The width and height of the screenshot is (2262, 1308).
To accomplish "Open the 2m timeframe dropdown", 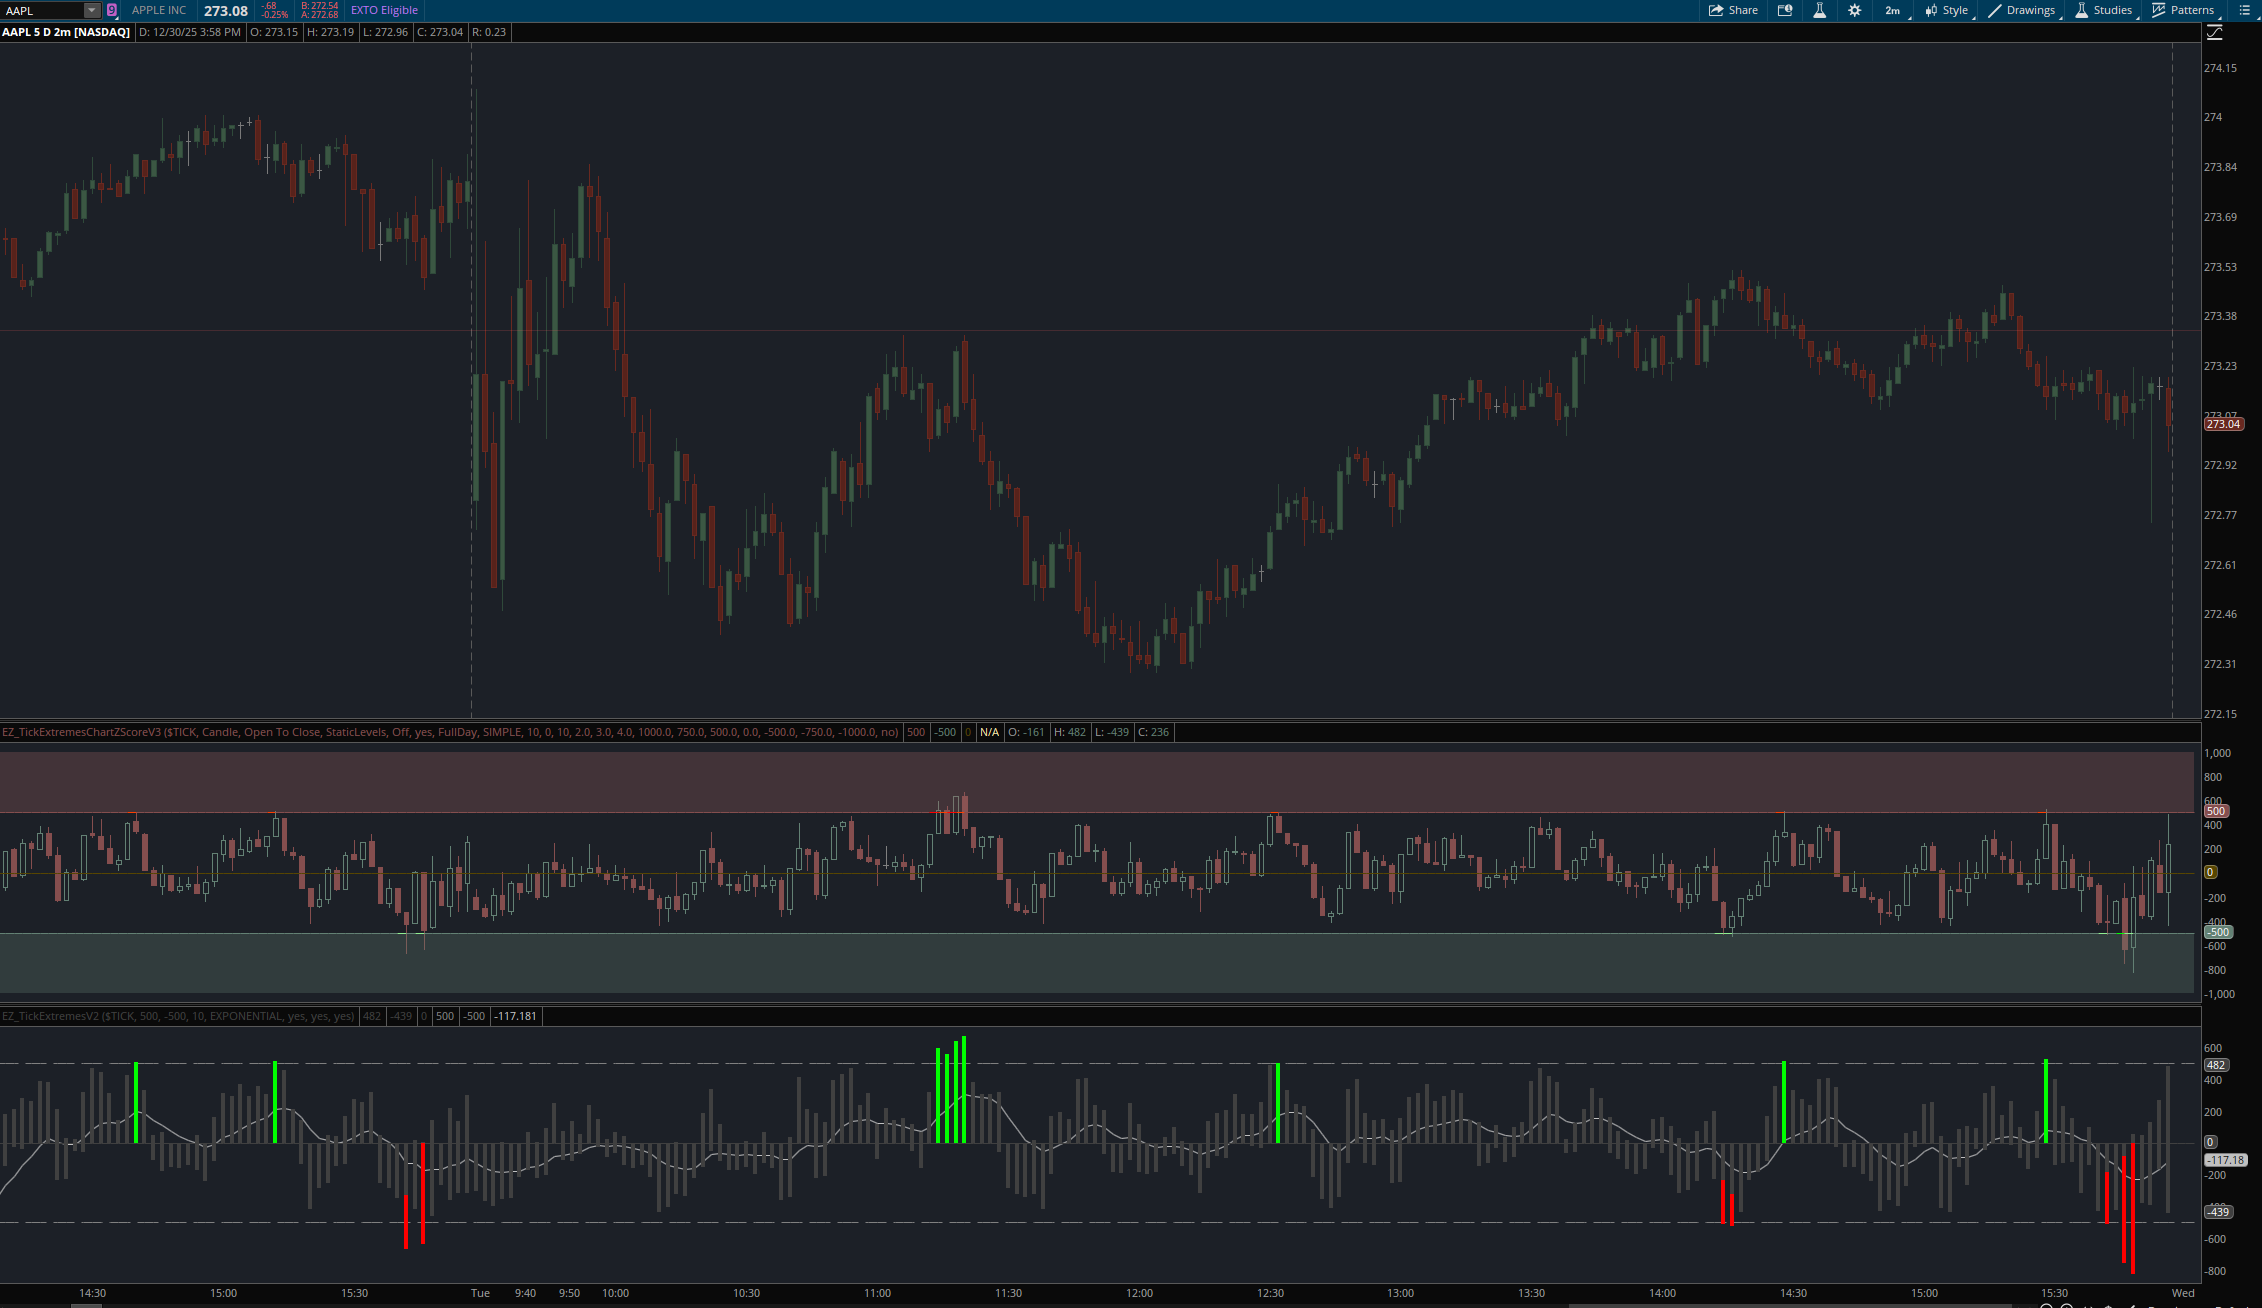I will pos(1893,10).
